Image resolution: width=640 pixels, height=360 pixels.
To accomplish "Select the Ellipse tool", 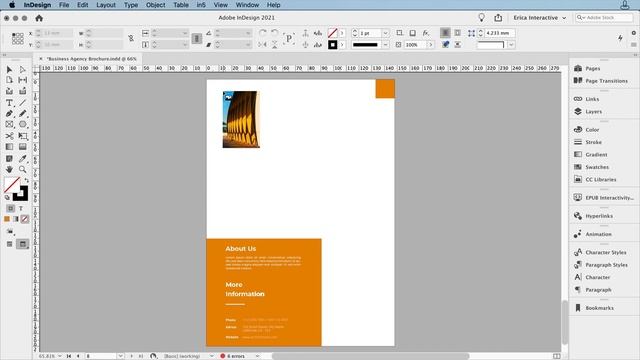I will (x=22, y=124).
